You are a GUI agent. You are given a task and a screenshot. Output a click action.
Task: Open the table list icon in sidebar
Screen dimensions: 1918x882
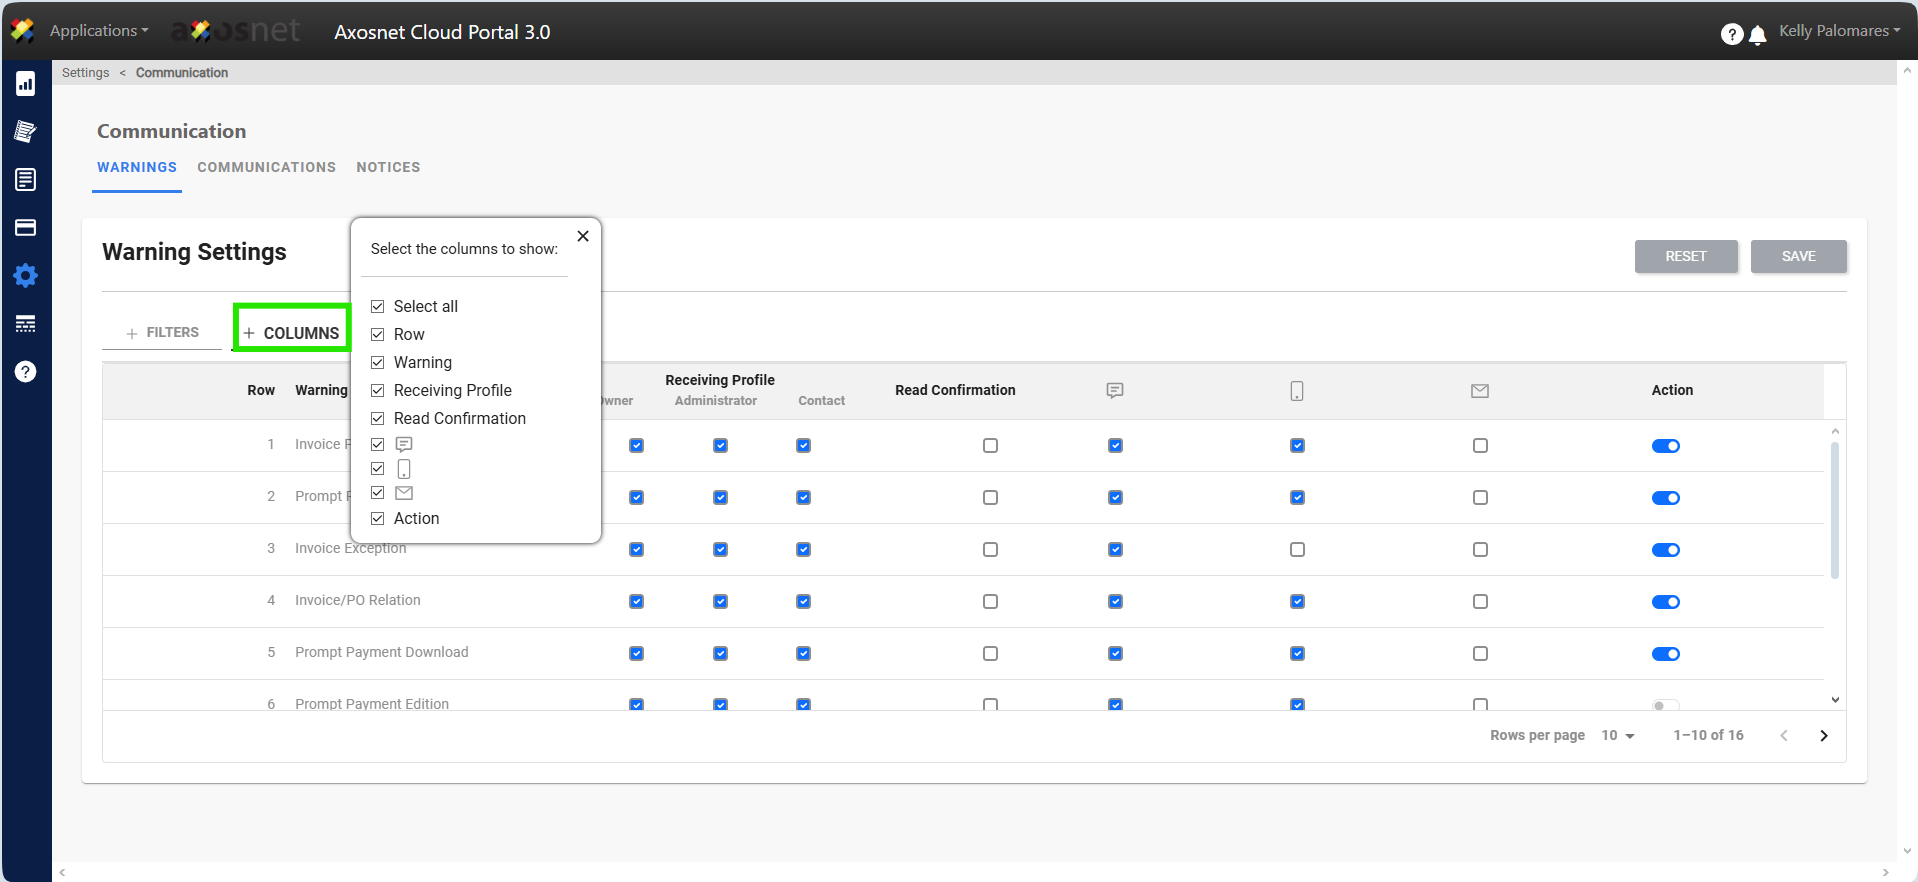[x=26, y=324]
